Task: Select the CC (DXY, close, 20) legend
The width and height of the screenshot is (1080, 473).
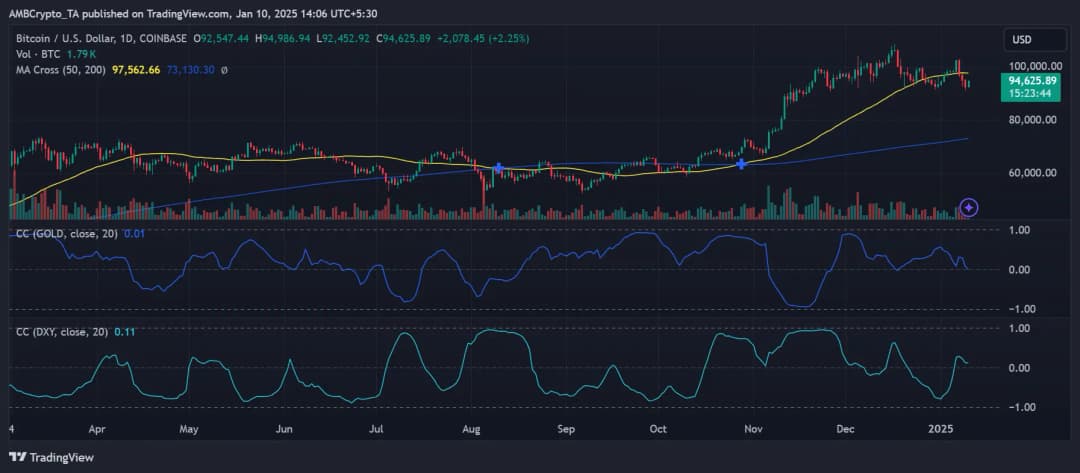Action: tap(61, 331)
